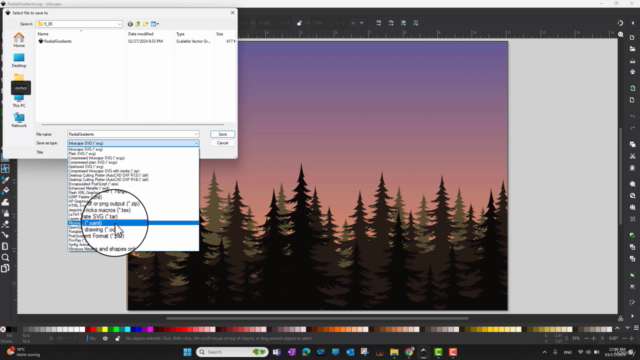640x360 pixels.
Task: Open This PC in places sidebar
Action: 19,101
